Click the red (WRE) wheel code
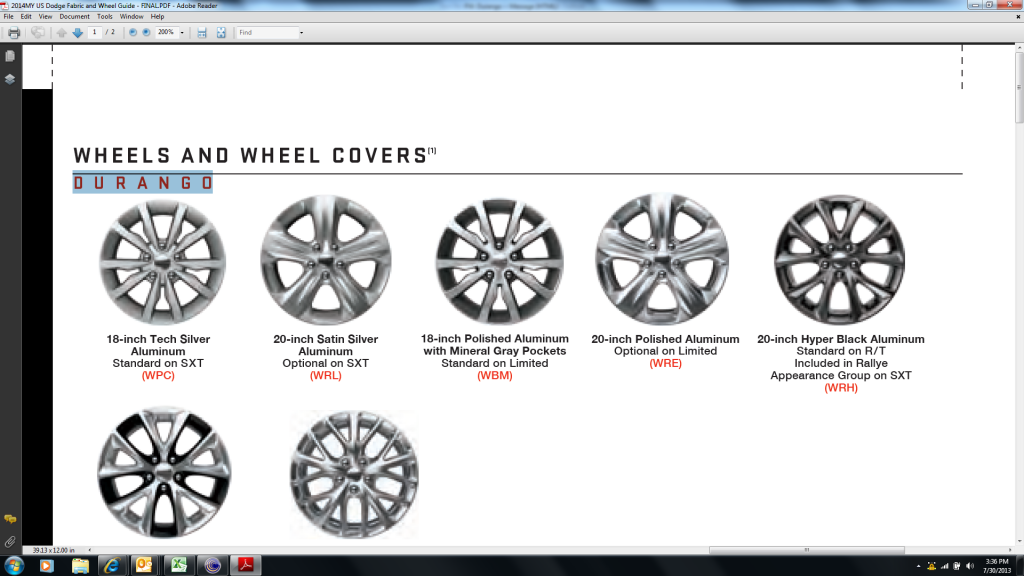Image resolution: width=1024 pixels, height=576 pixels. pos(665,363)
